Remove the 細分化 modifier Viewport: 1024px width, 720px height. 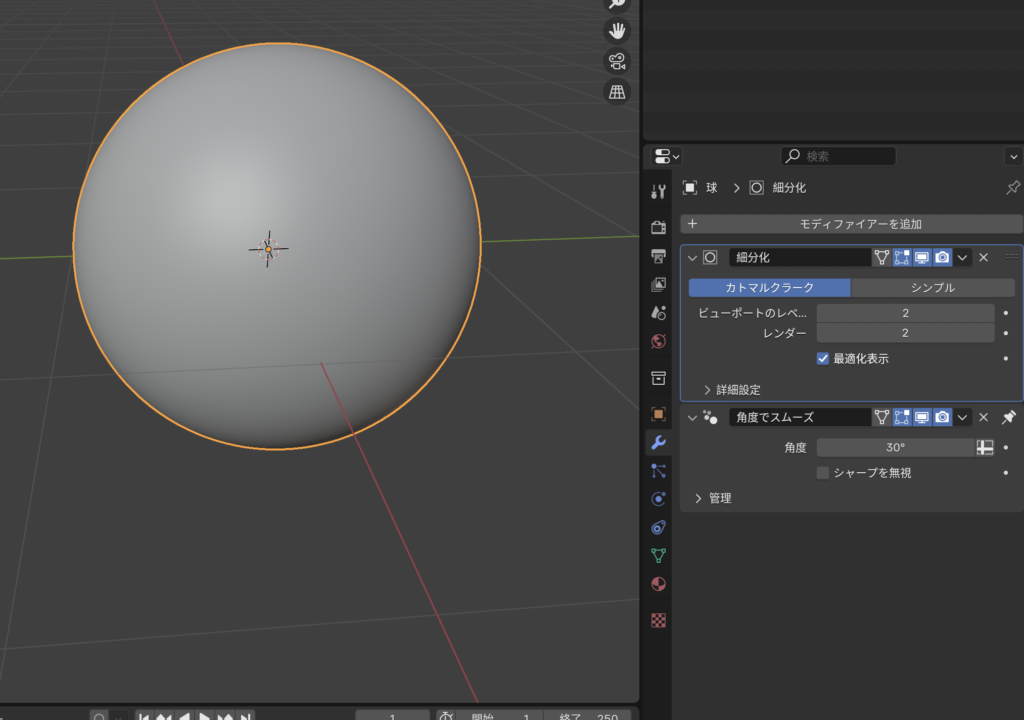(x=984, y=257)
